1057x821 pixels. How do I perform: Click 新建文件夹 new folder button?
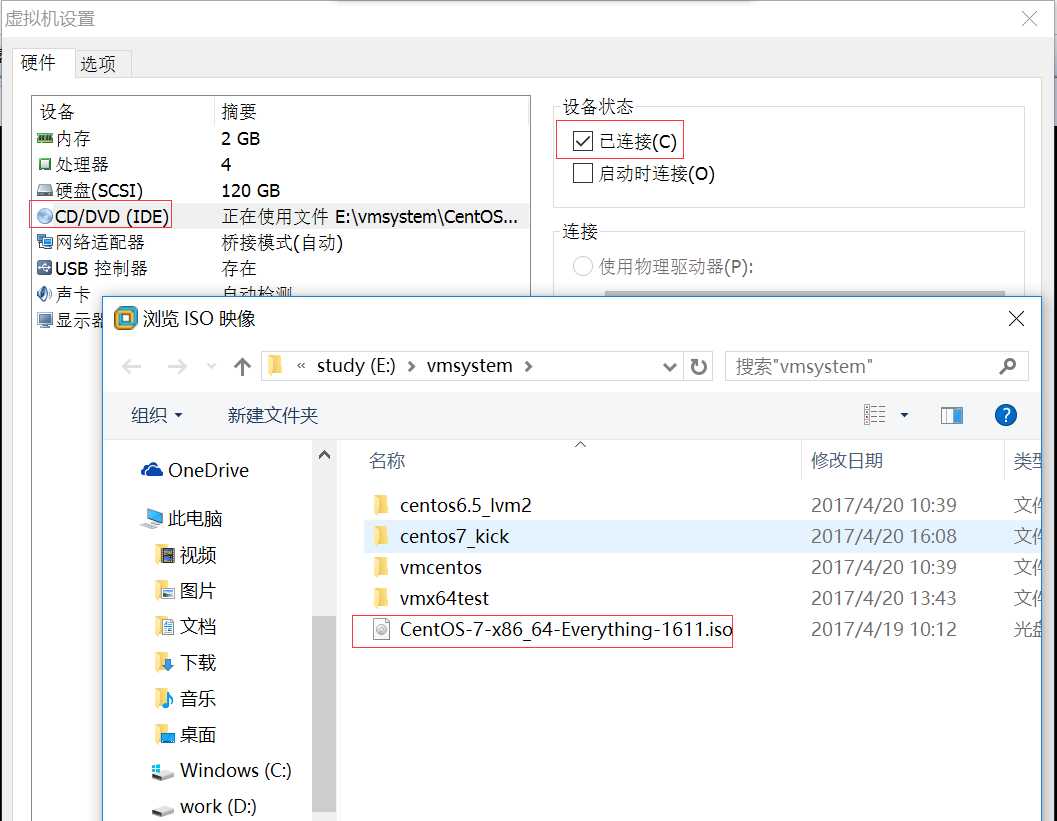[272, 415]
